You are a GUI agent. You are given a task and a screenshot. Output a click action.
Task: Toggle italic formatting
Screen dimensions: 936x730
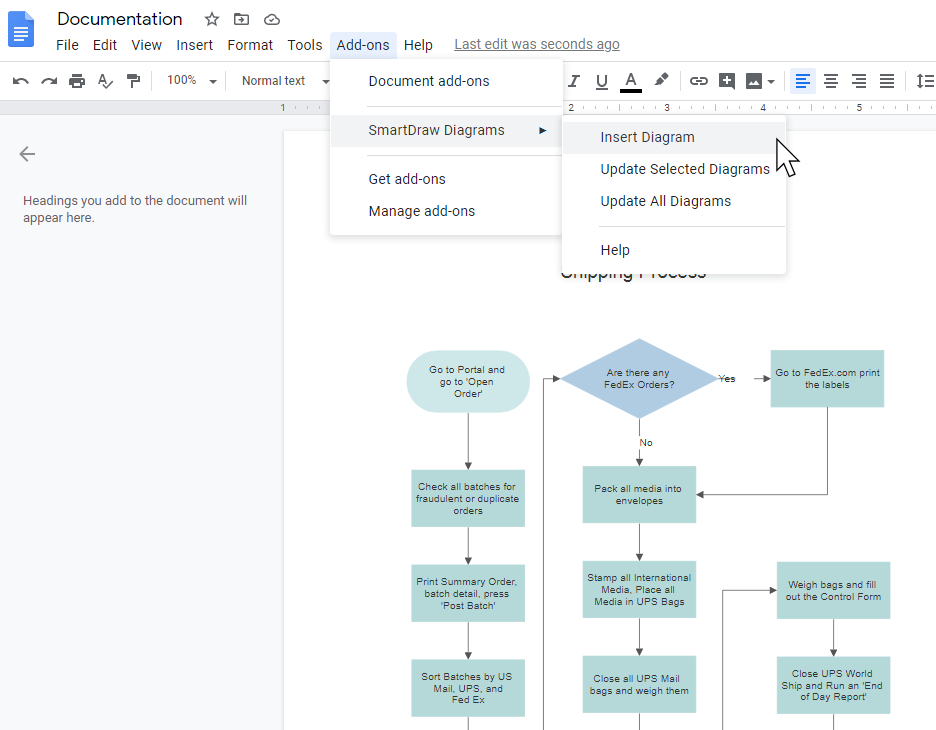(574, 81)
